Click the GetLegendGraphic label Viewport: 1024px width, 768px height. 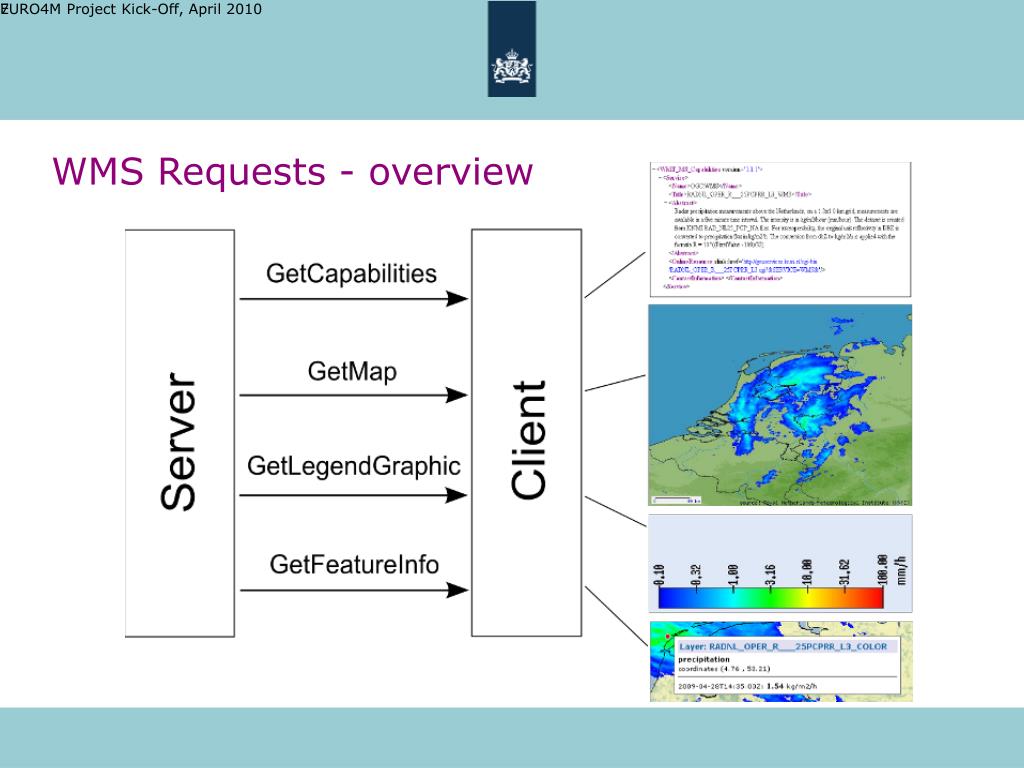pyautogui.click(x=353, y=466)
